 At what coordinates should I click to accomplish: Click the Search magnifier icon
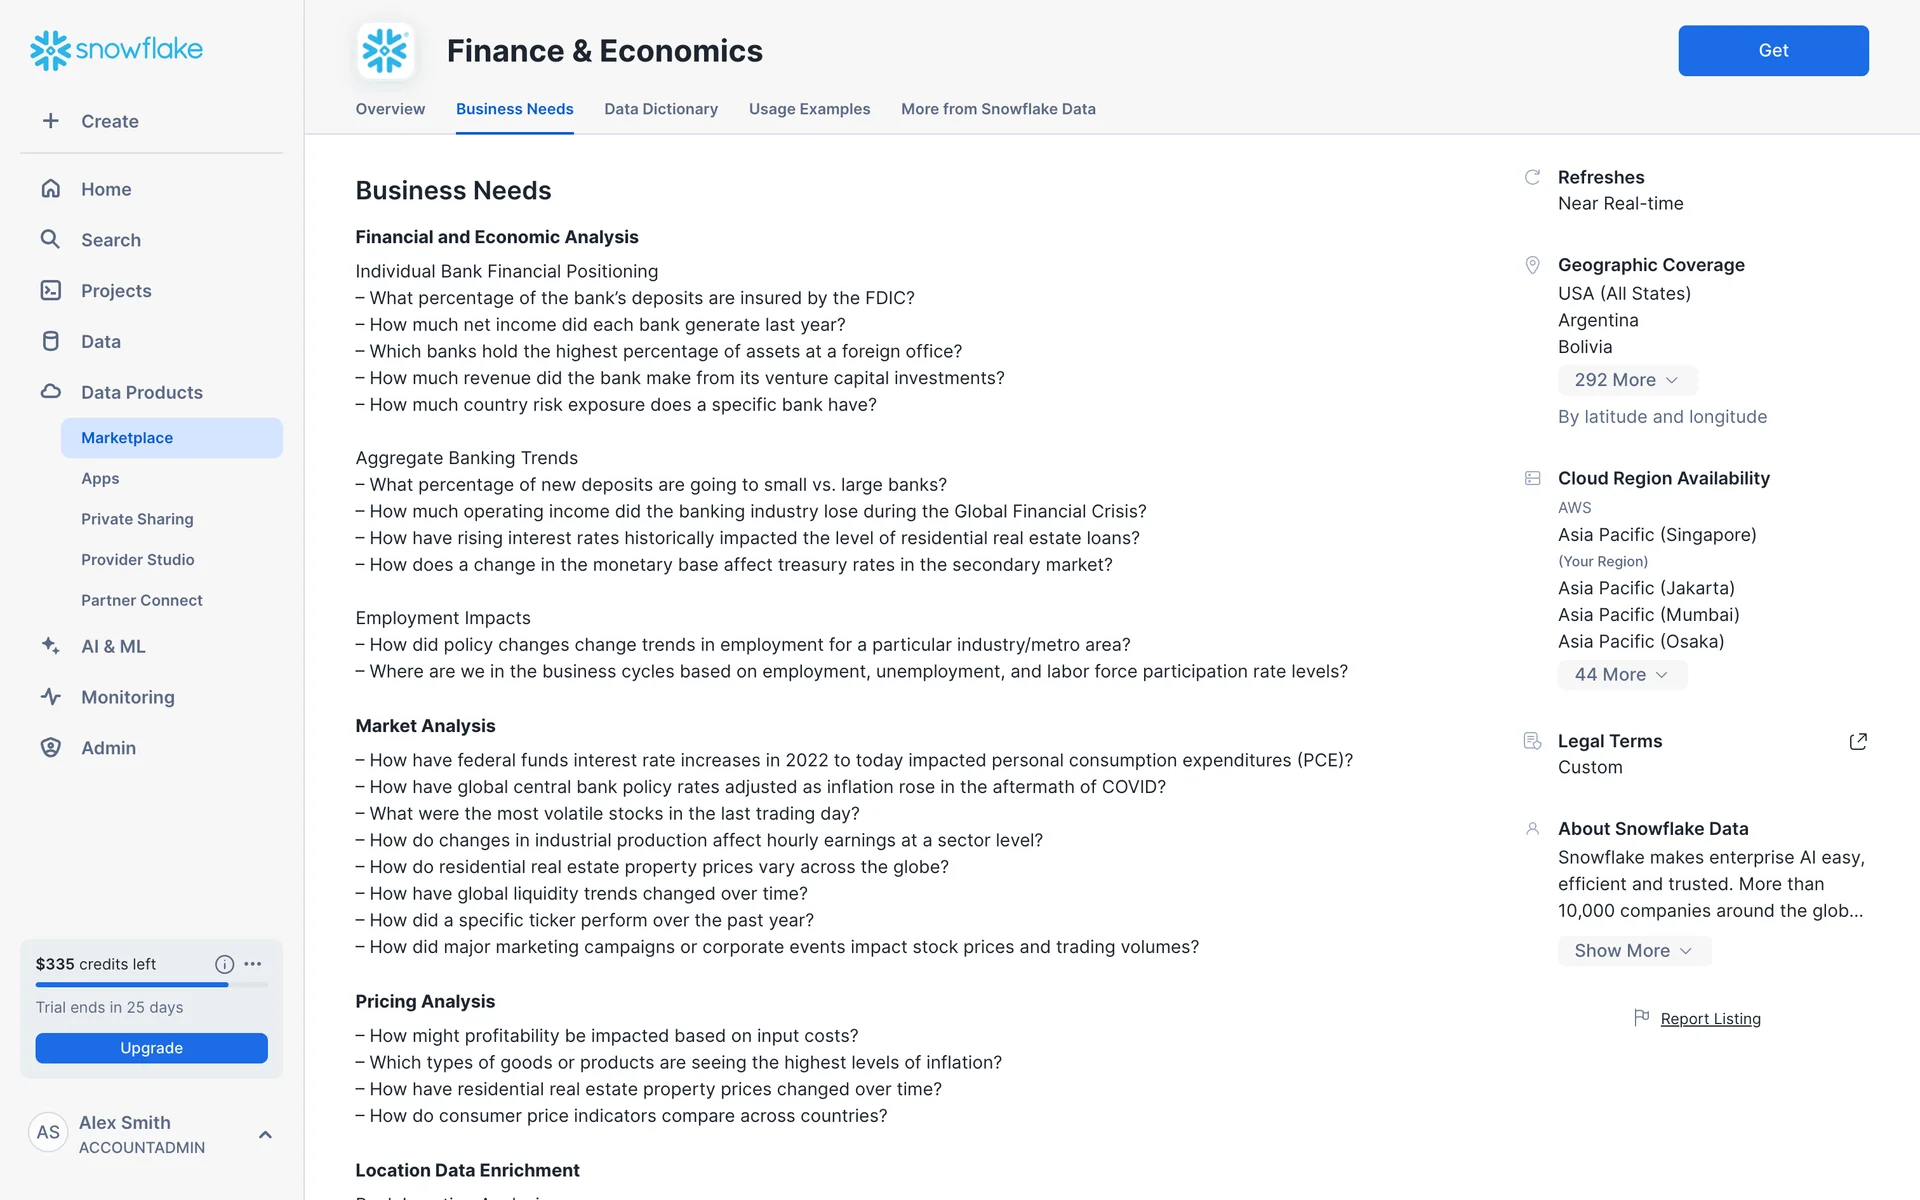click(x=50, y=240)
